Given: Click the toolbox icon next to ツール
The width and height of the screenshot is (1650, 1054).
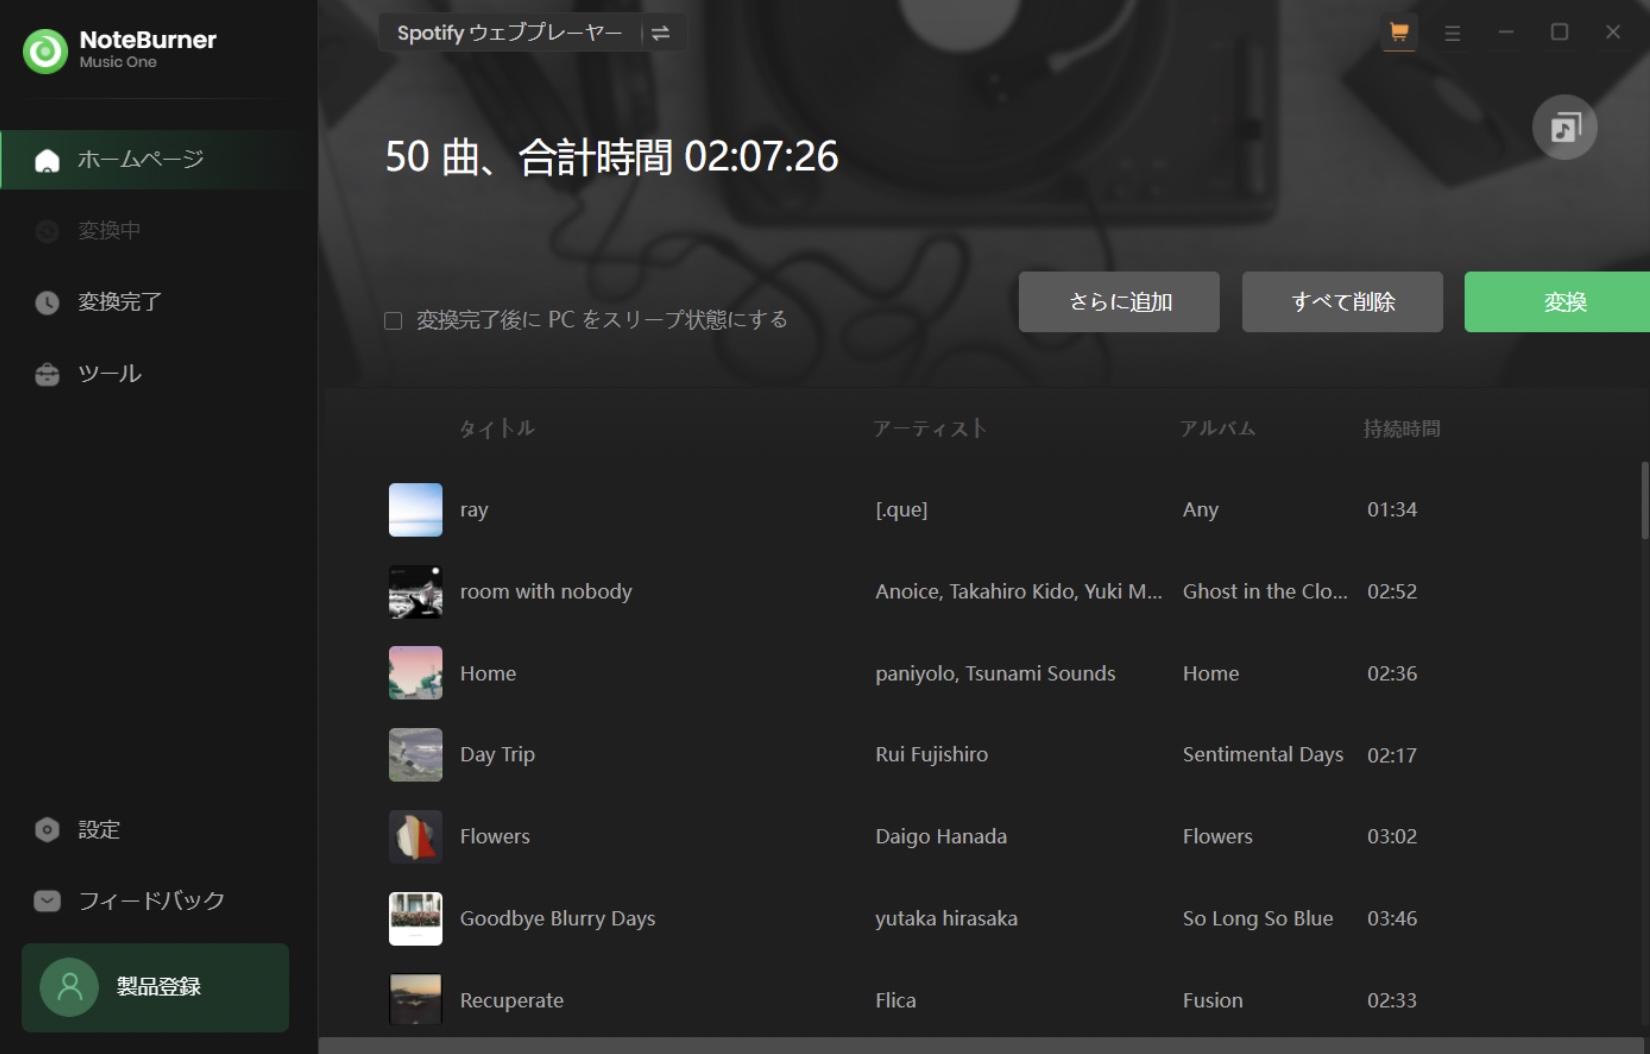Looking at the screenshot, I should pos(47,374).
